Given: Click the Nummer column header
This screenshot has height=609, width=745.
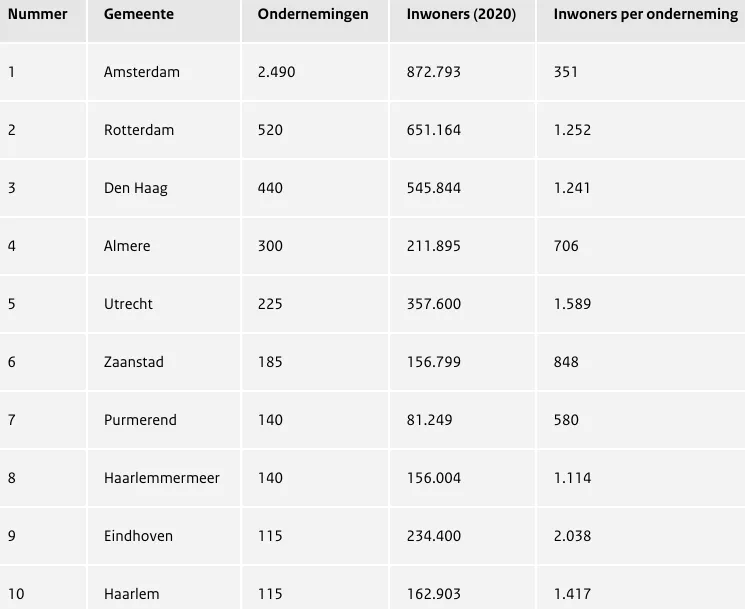Looking at the screenshot, I should [x=38, y=15].
